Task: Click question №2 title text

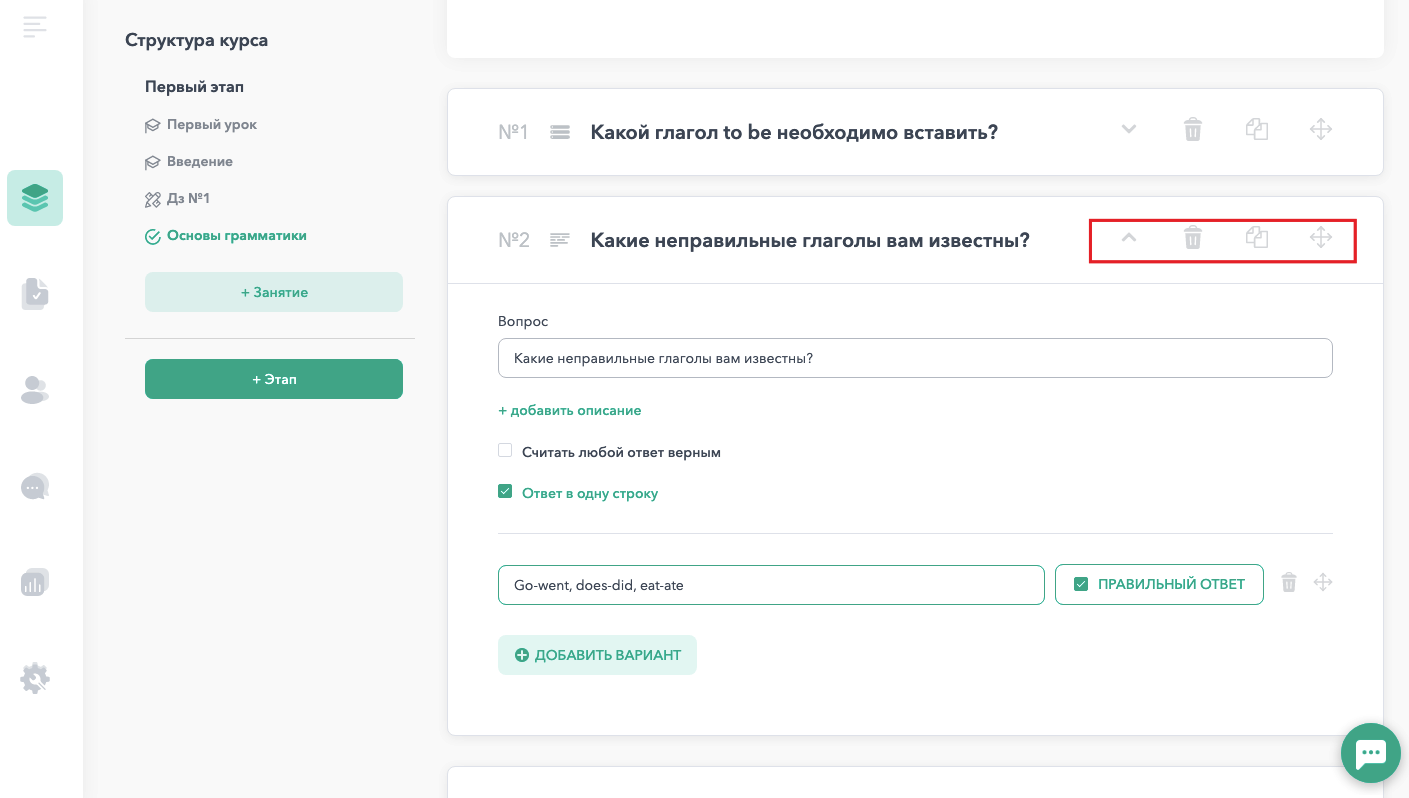Action: tap(810, 240)
